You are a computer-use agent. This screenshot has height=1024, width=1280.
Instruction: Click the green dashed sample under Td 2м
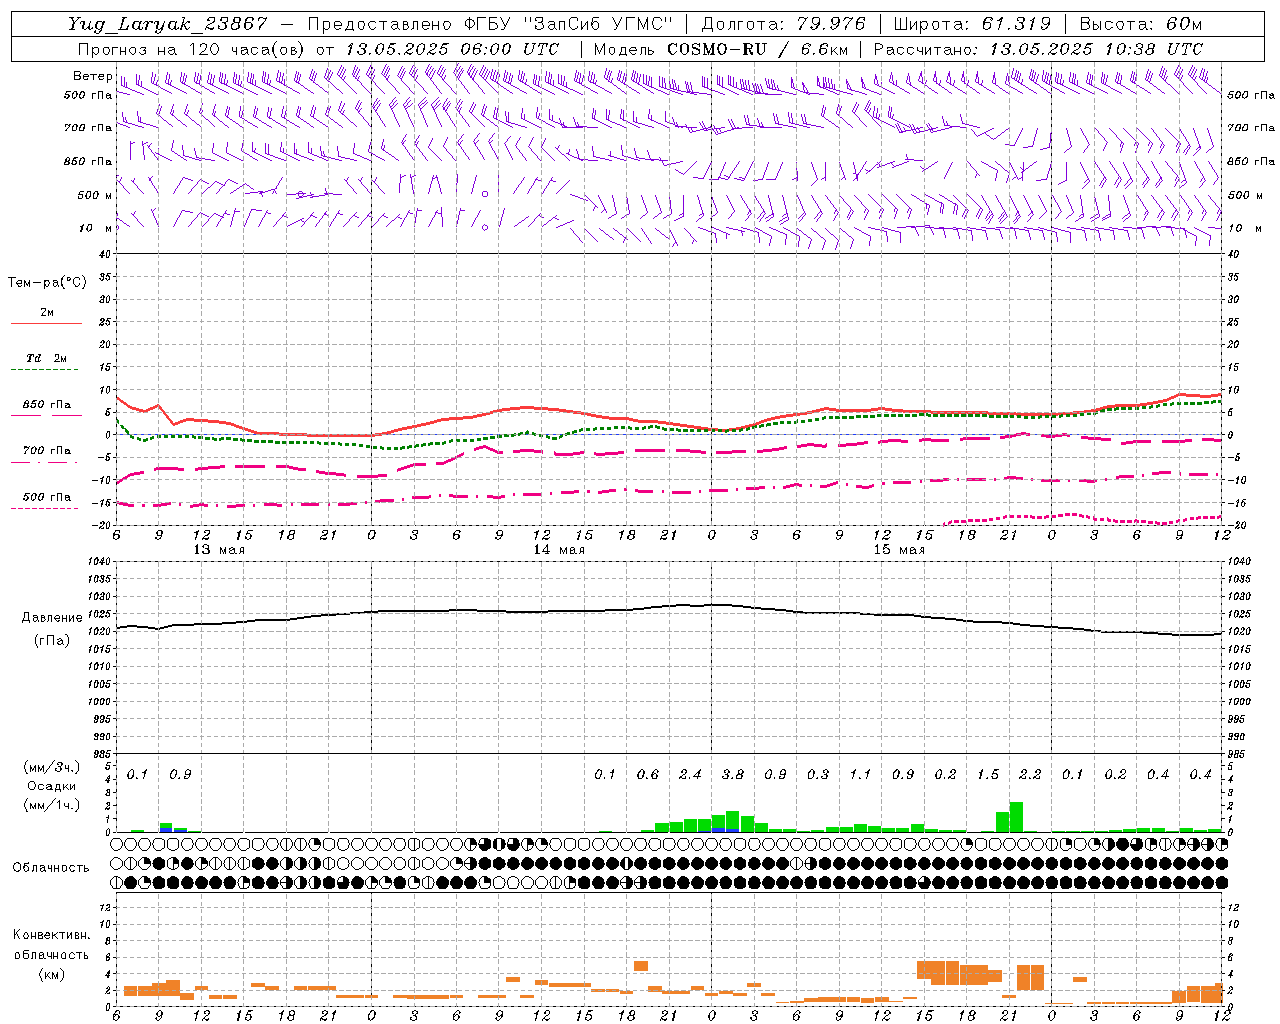coord(44,370)
